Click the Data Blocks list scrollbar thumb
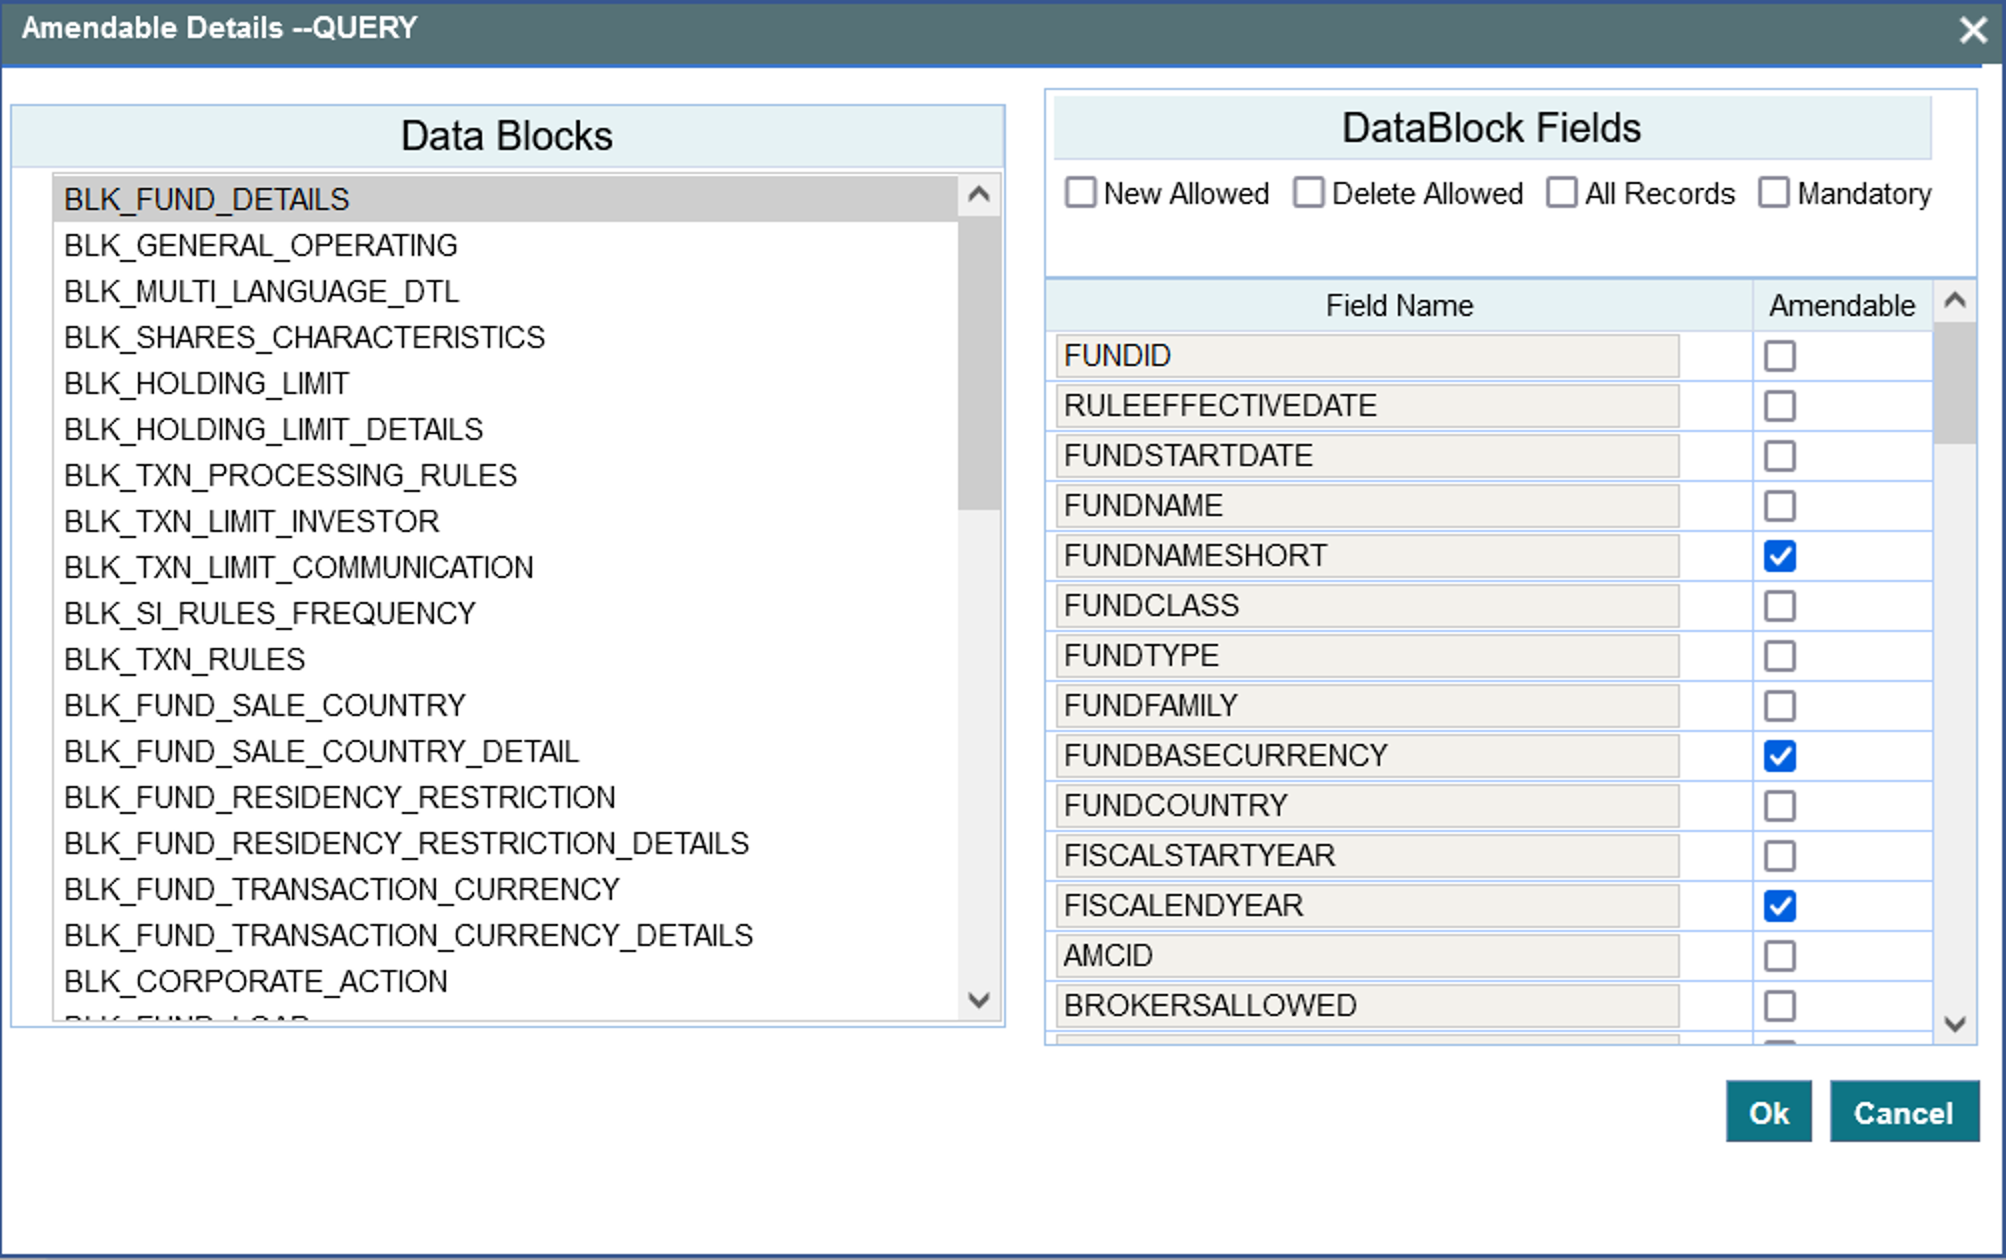Image resolution: width=2006 pixels, height=1260 pixels. pos(978,360)
